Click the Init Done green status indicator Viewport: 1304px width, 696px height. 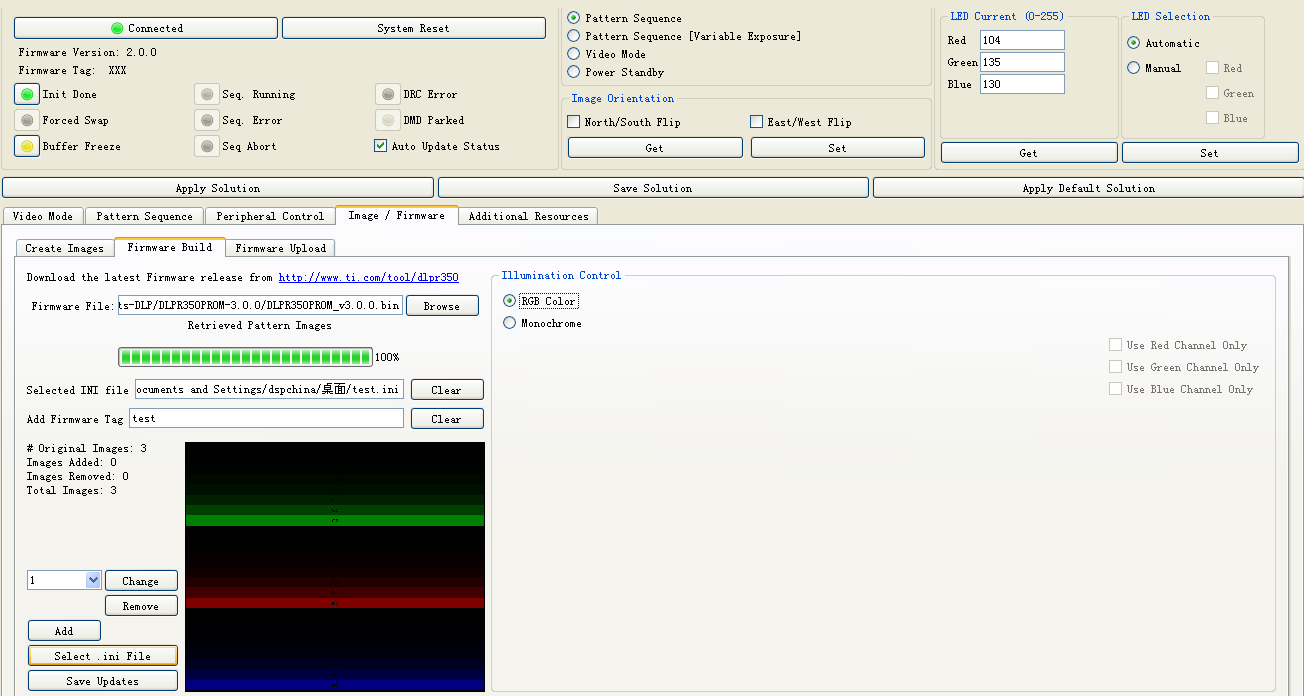pos(27,94)
